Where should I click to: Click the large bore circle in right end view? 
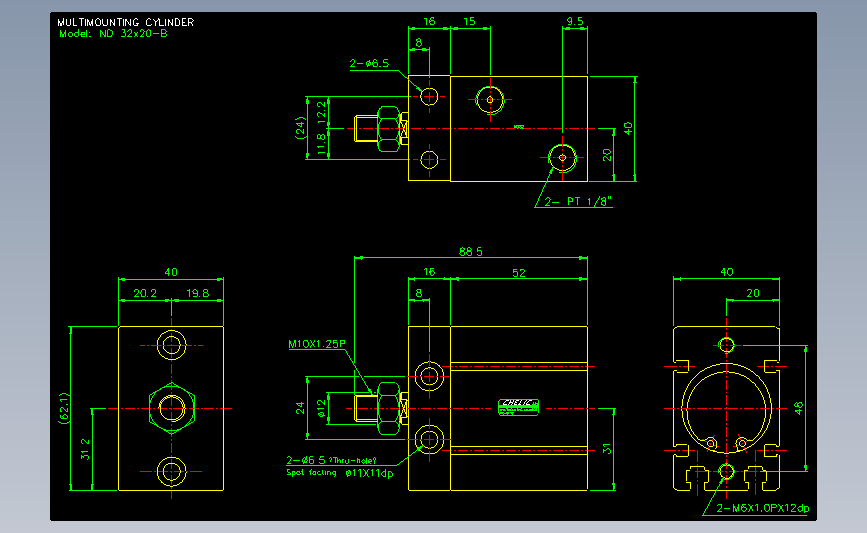tap(726, 409)
